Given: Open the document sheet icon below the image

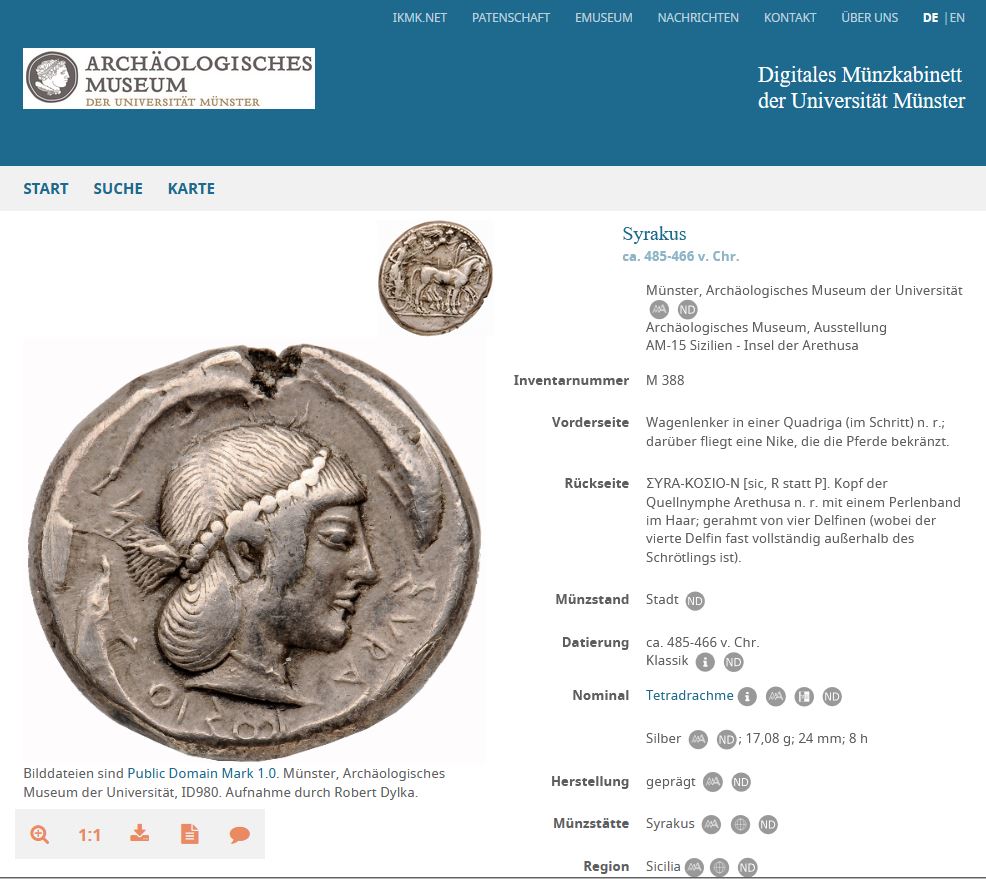Looking at the screenshot, I should (x=189, y=834).
